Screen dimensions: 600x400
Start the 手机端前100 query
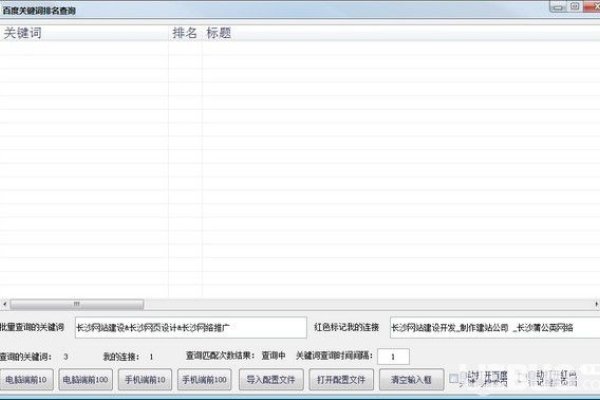[204, 380]
